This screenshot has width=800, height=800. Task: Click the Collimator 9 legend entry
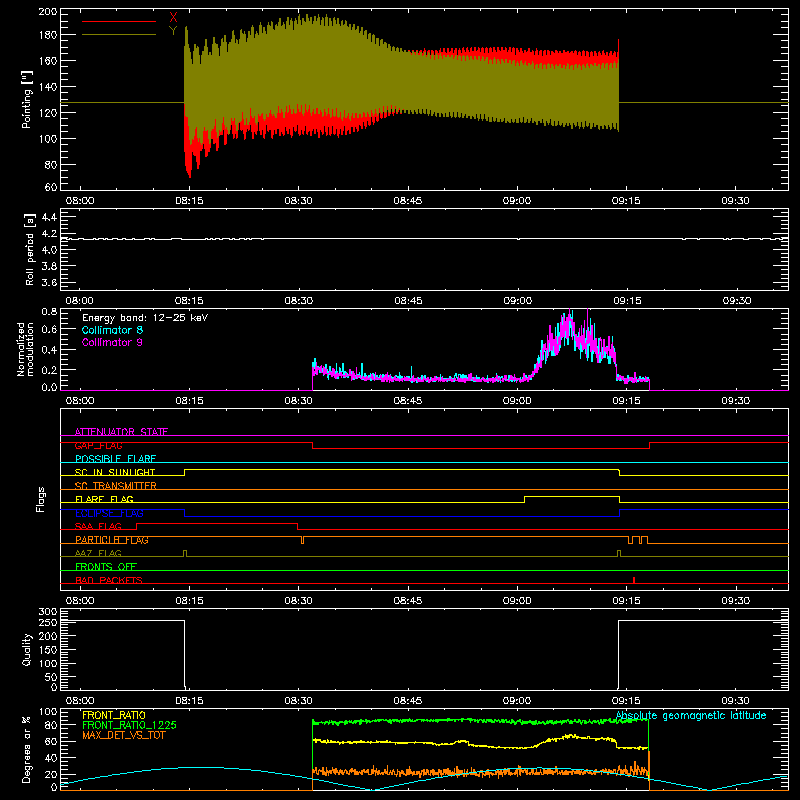(112, 342)
